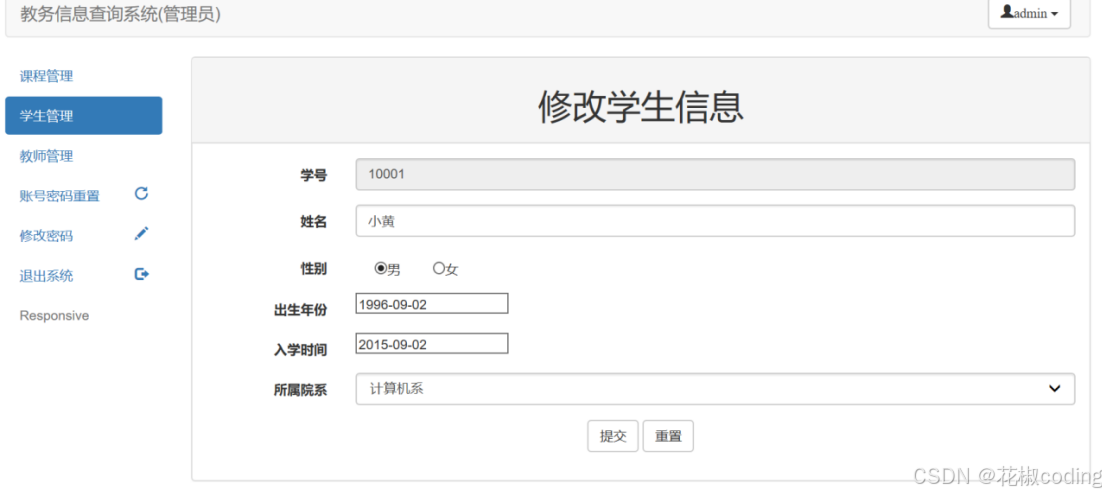Open 学生管理 in the sidebar
This screenshot has width=1106, height=496.
(83, 116)
